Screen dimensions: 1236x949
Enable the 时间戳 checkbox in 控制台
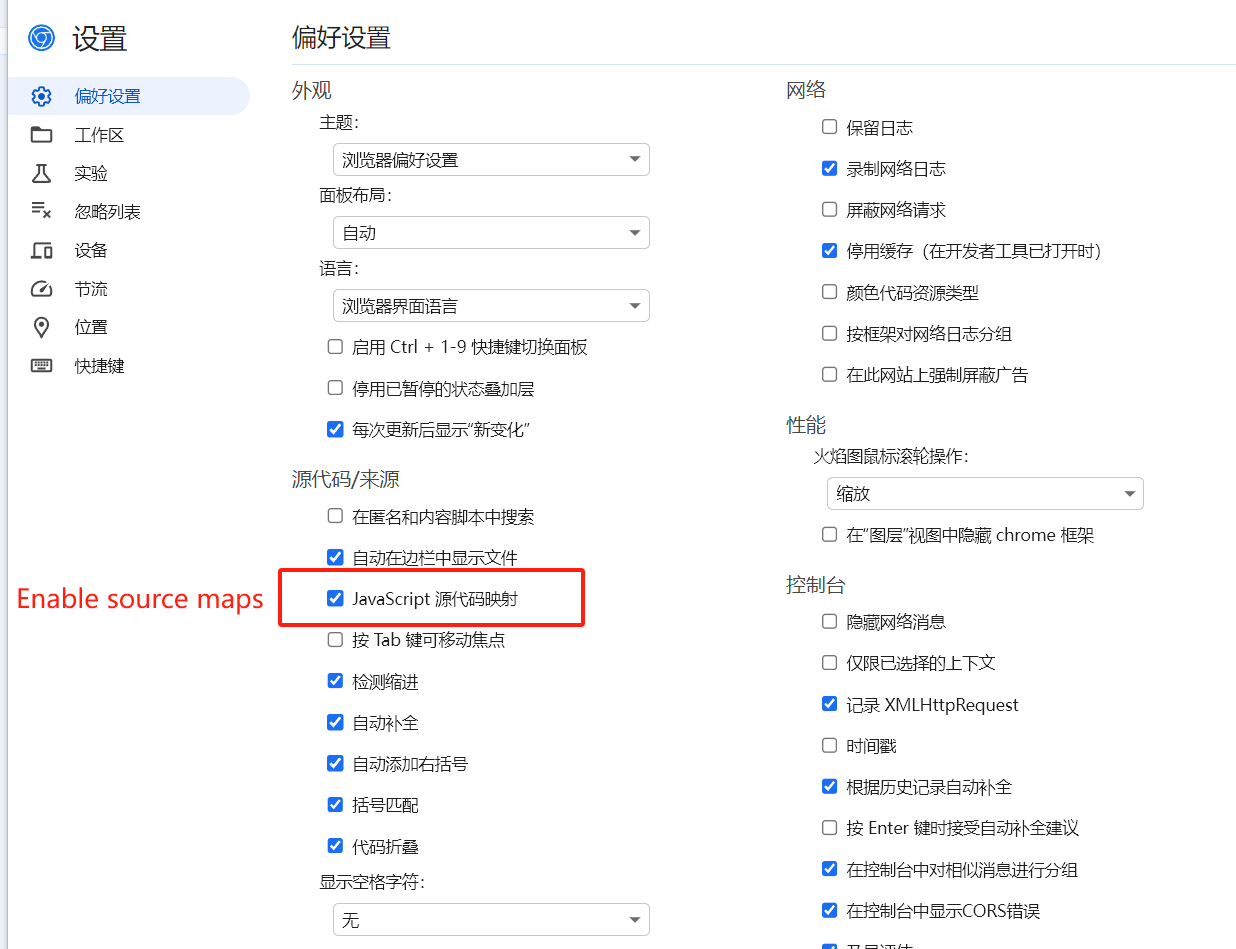pyautogui.click(x=829, y=746)
